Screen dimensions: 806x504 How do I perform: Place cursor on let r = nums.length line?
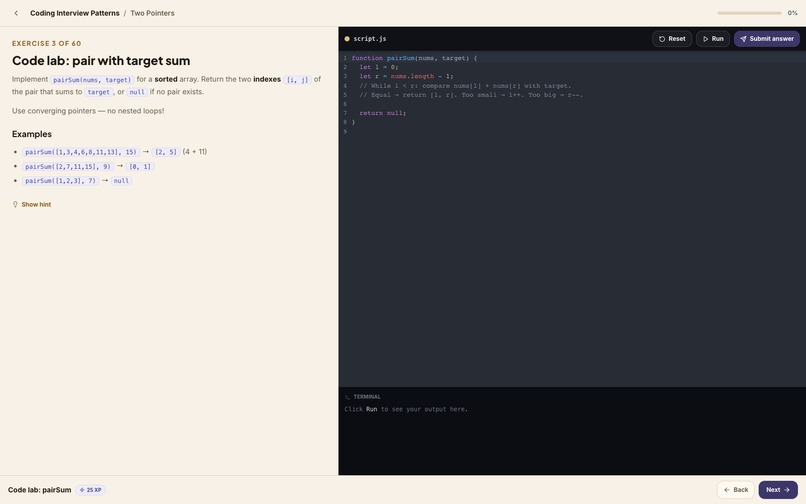406,77
